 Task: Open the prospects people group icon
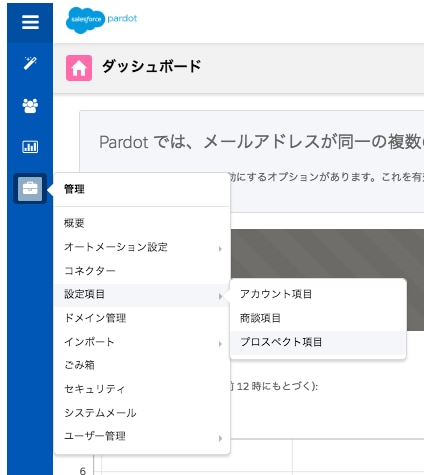[30, 106]
